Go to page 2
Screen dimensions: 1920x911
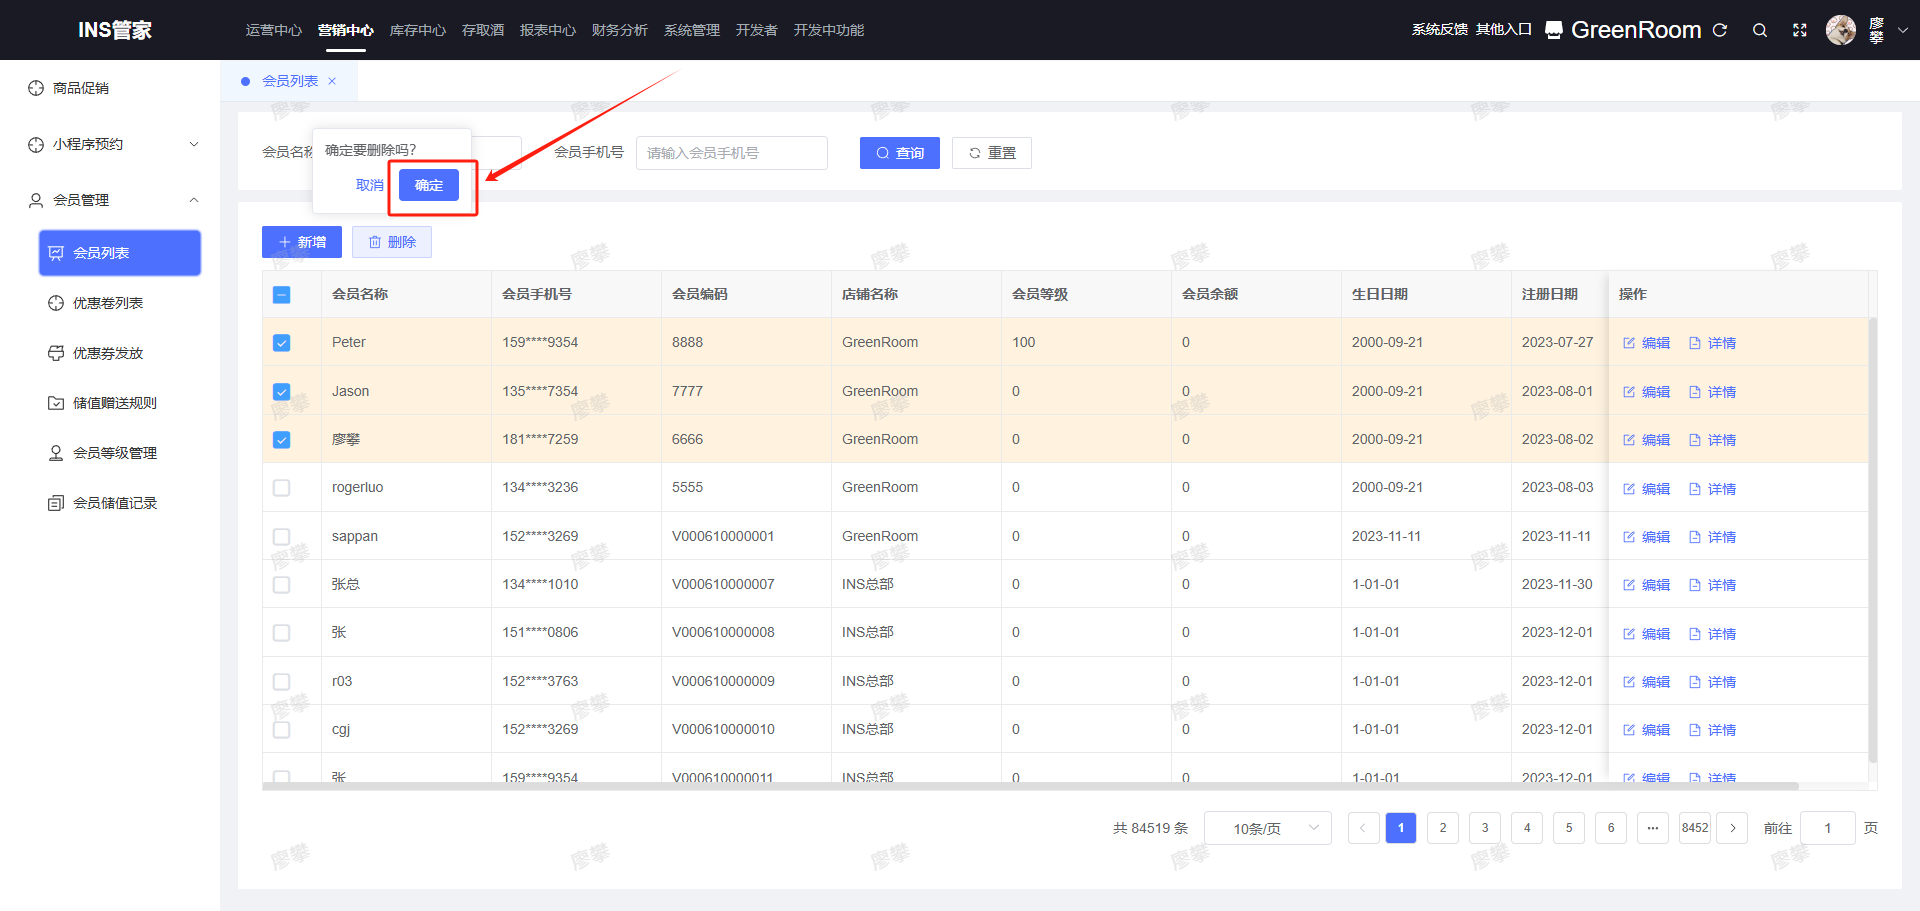click(1443, 828)
